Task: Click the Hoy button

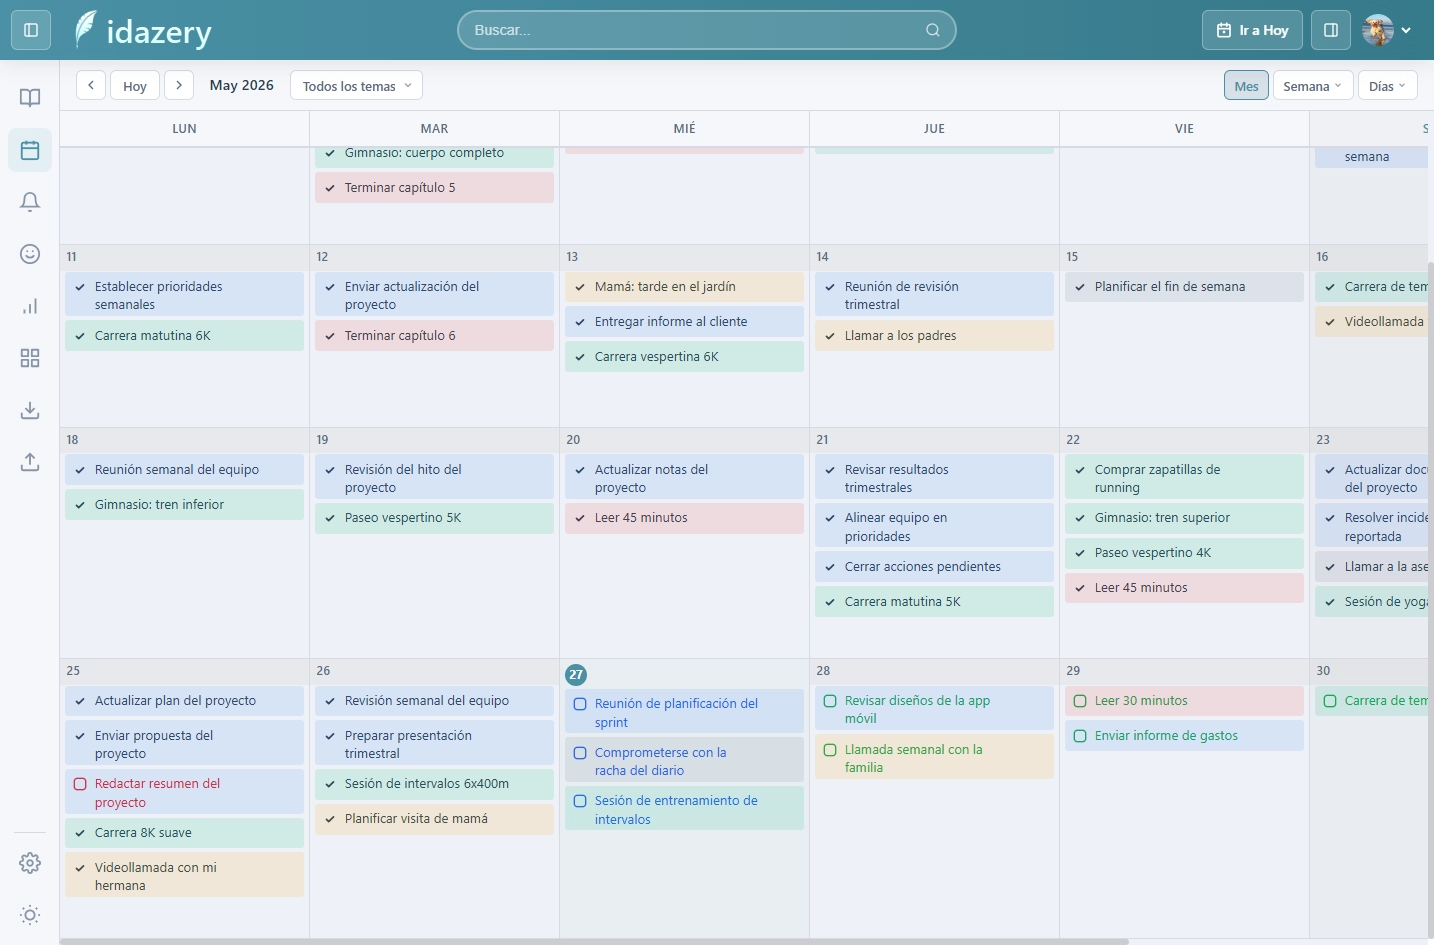Action: (135, 85)
